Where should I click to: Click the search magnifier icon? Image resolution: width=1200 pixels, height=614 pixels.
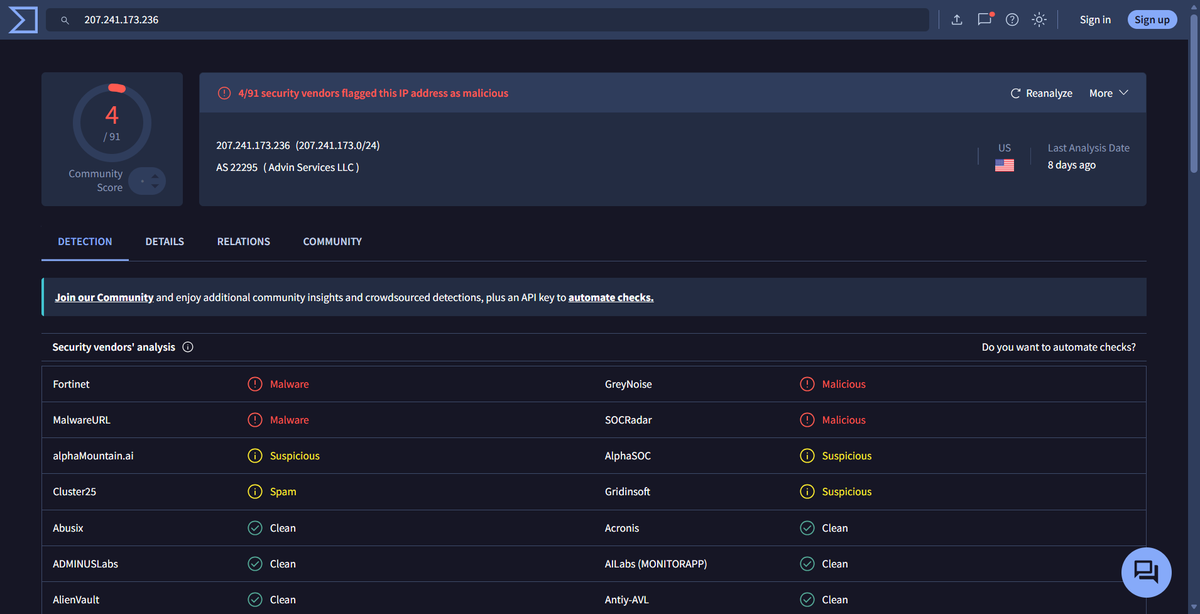pos(65,20)
